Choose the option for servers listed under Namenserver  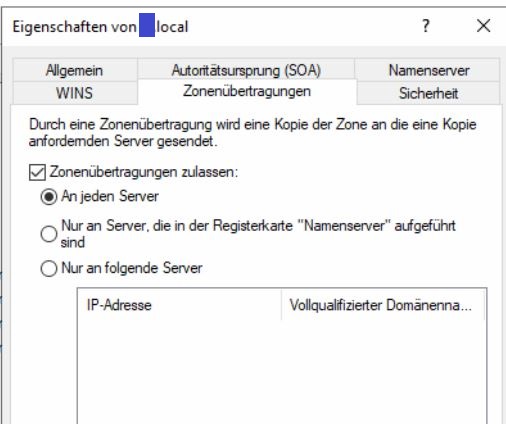click(49, 234)
